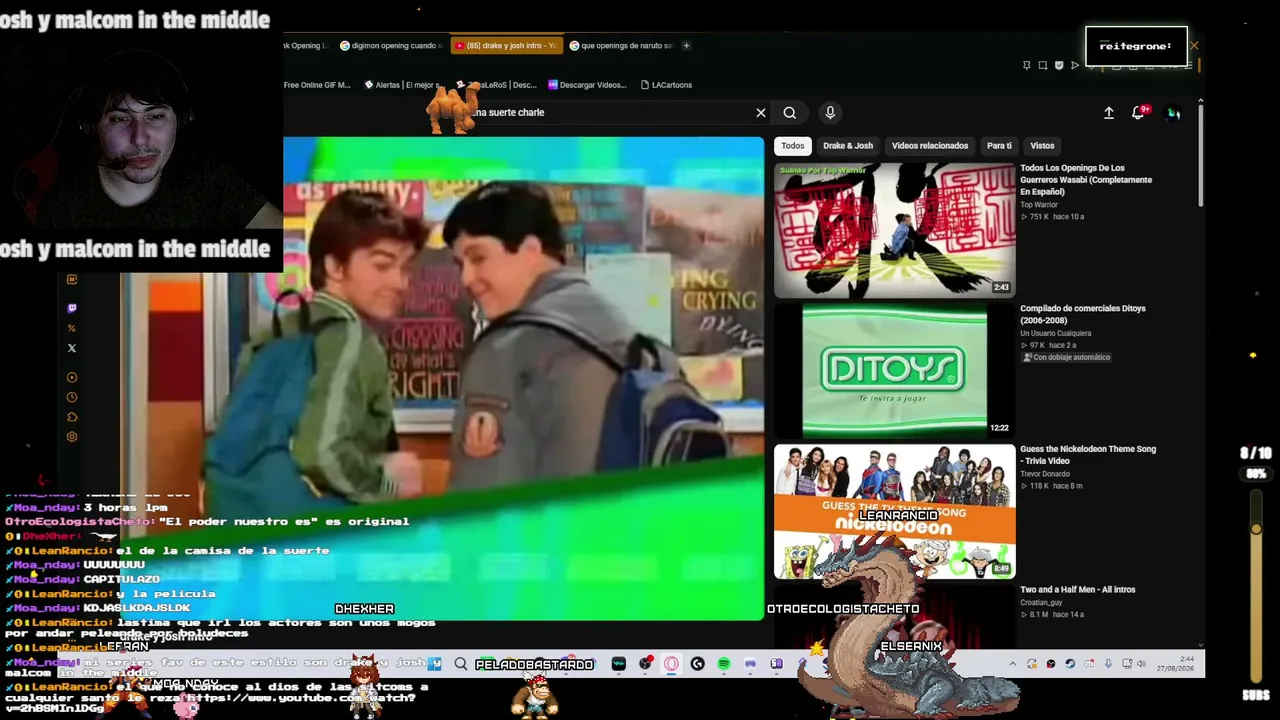Select the 'Drake & Josh' filter chip
The height and width of the screenshot is (720, 1280).
click(x=848, y=146)
